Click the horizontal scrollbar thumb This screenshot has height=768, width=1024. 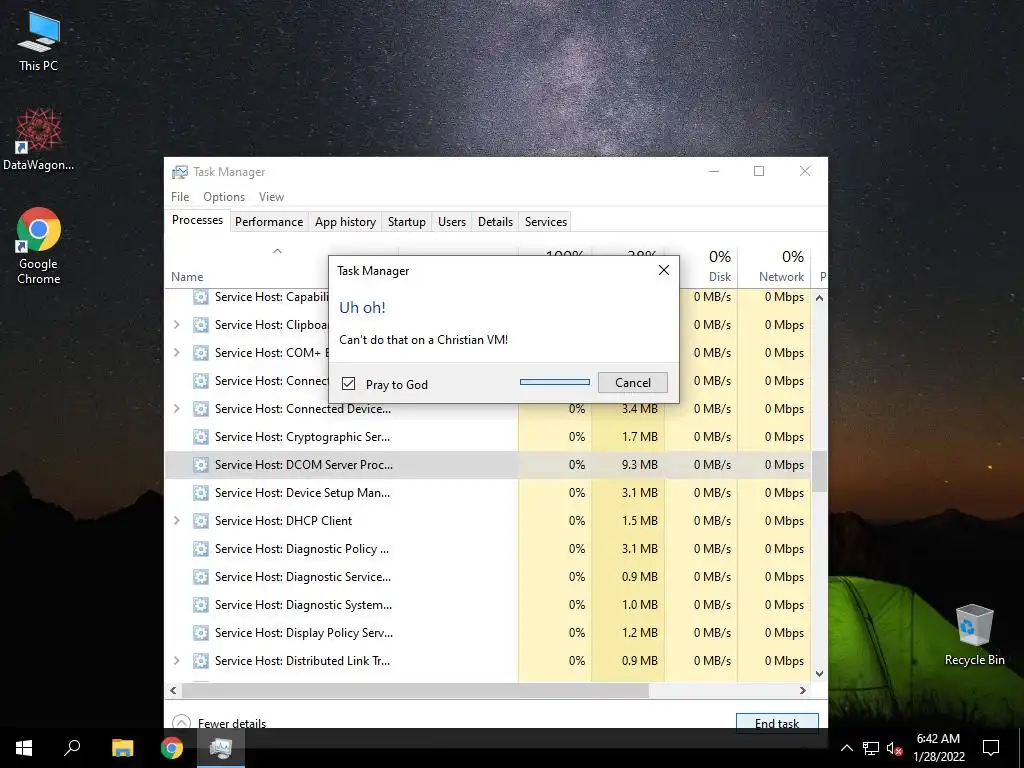(415, 690)
